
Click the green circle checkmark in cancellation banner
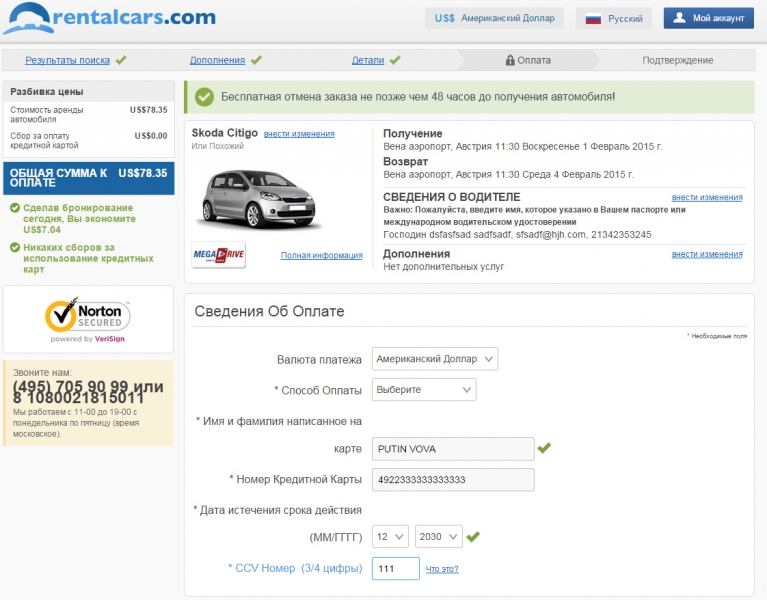pyautogui.click(x=204, y=97)
